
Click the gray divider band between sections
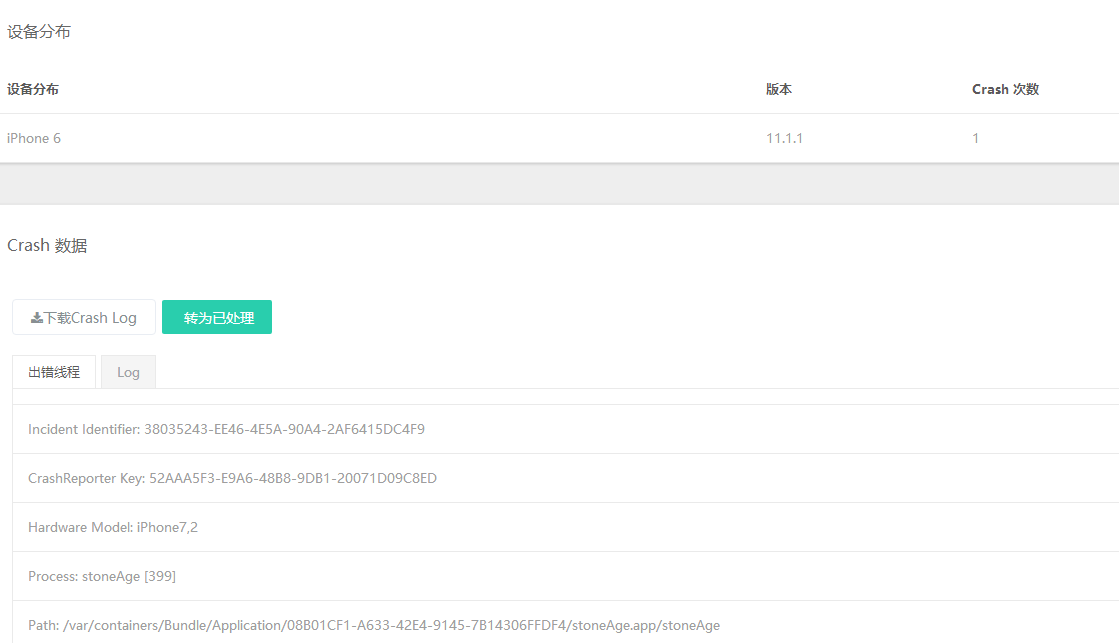click(x=559, y=184)
